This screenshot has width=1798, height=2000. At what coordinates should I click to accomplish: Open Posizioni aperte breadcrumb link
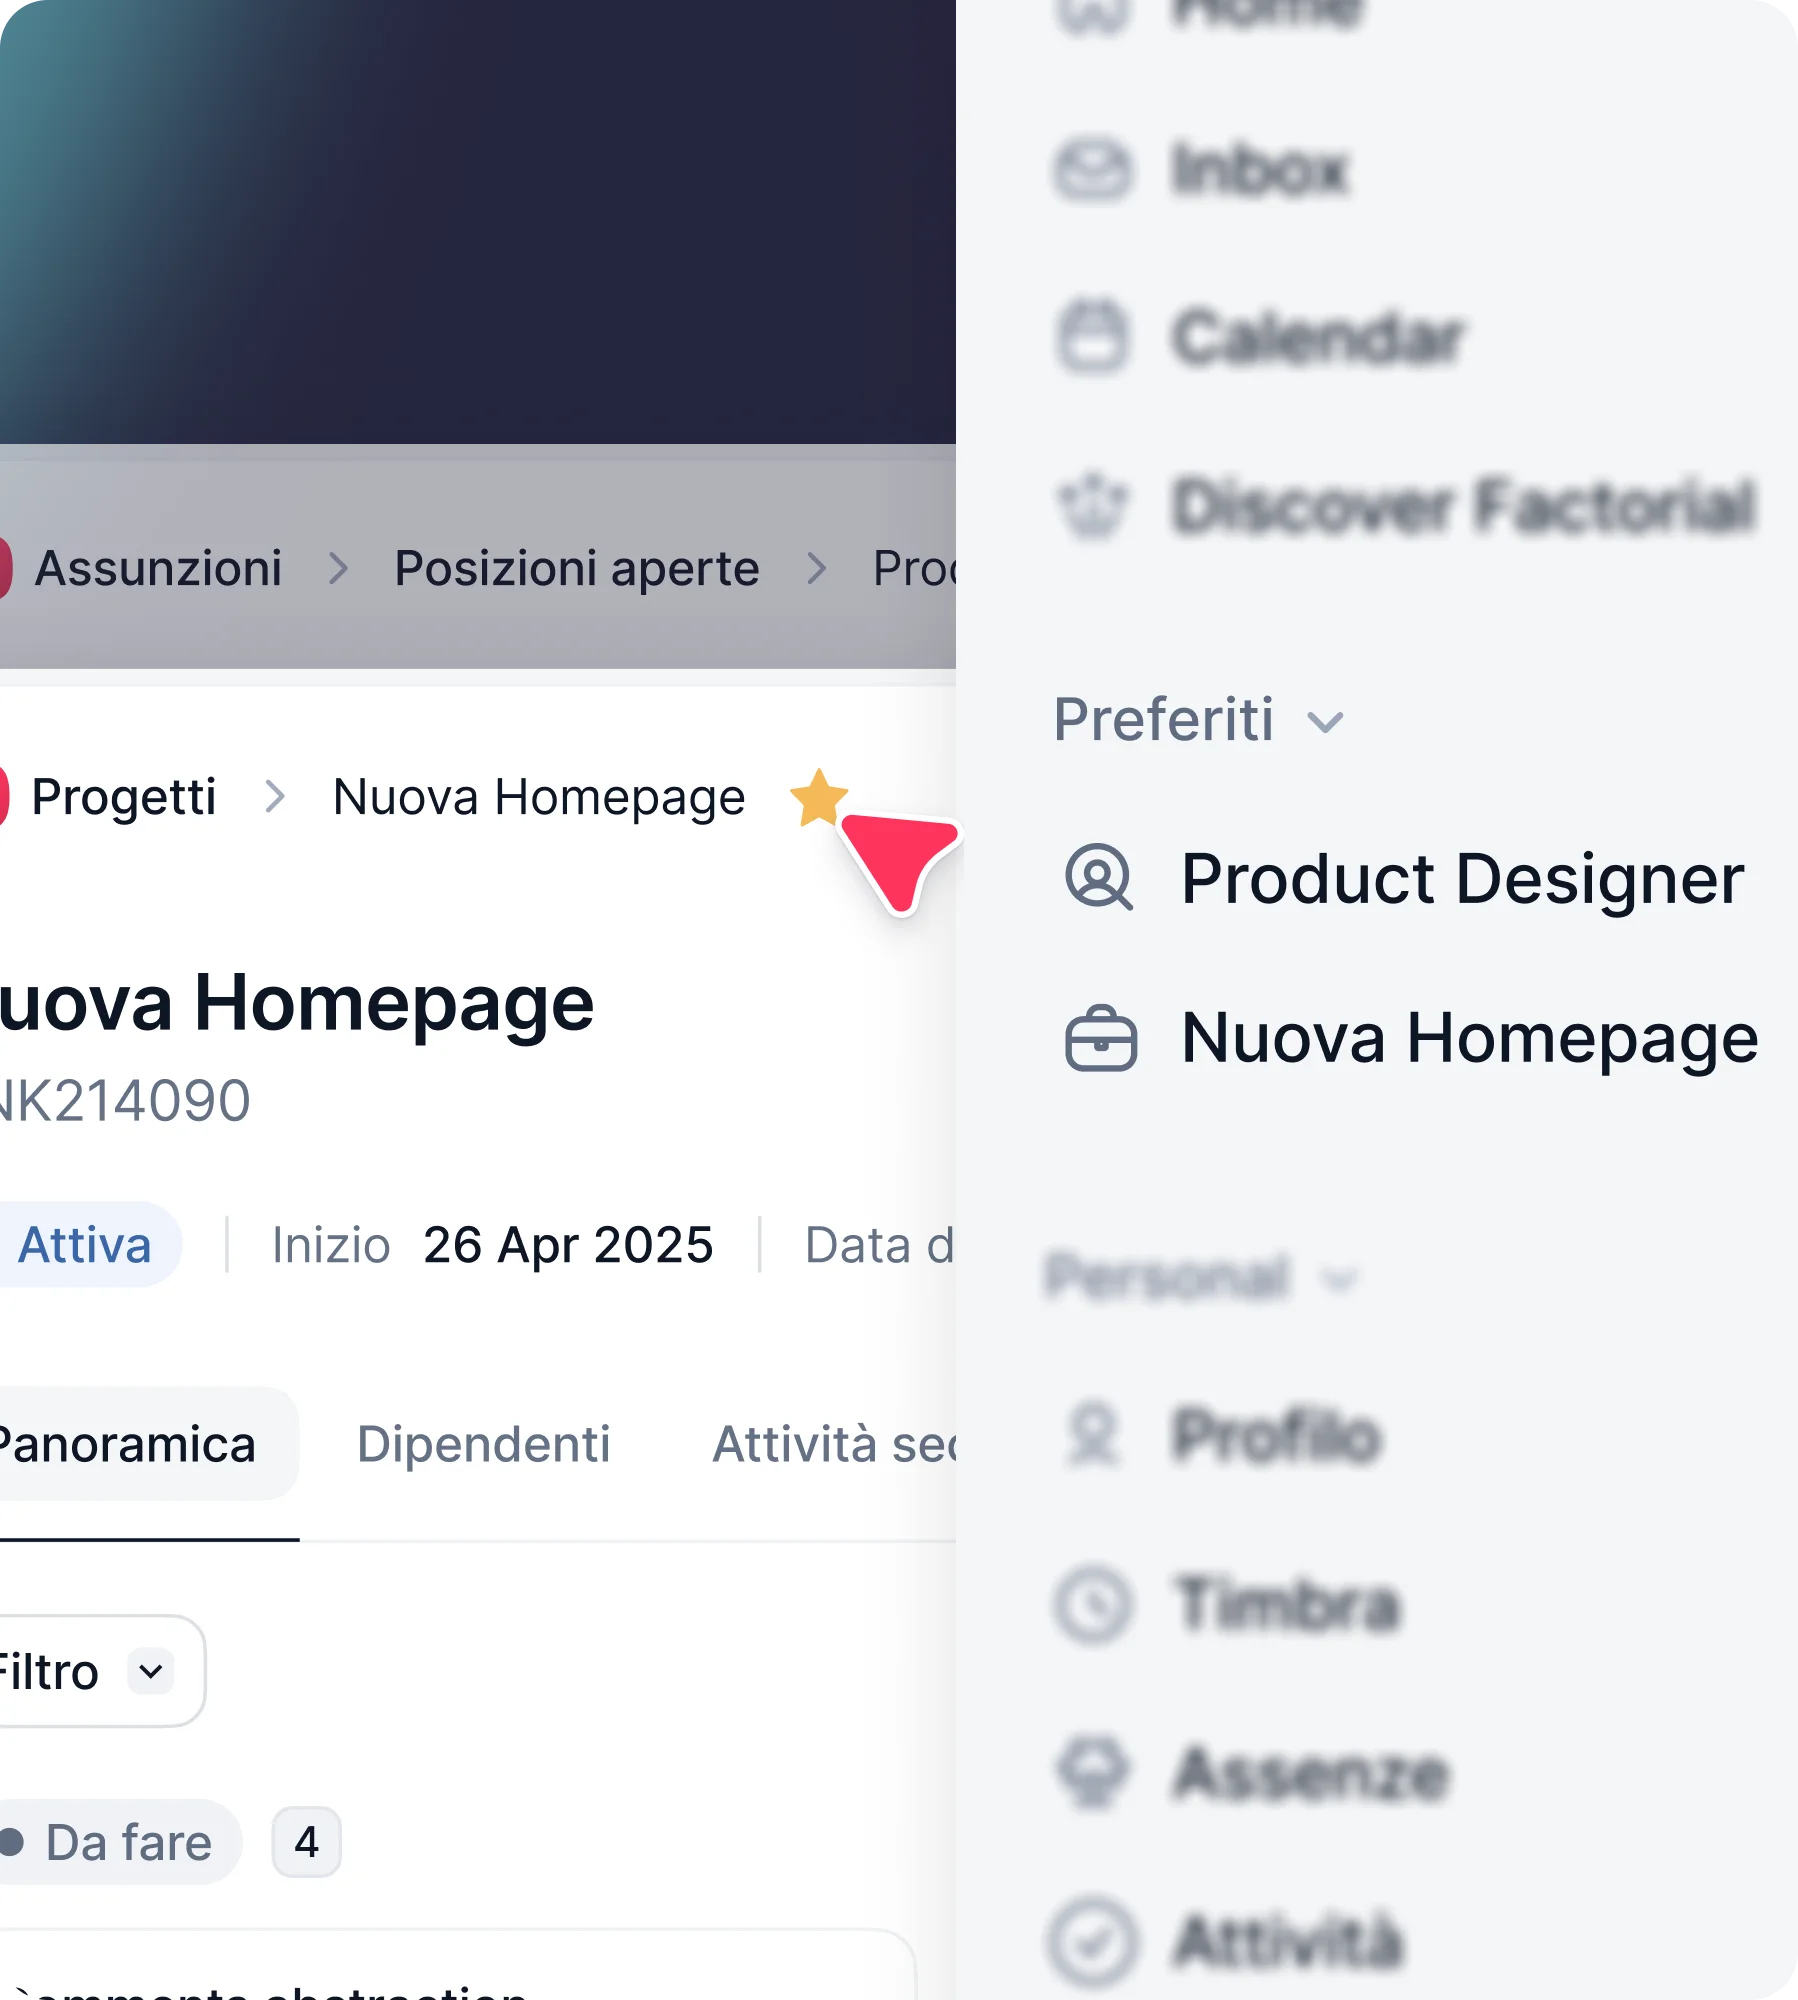point(576,568)
